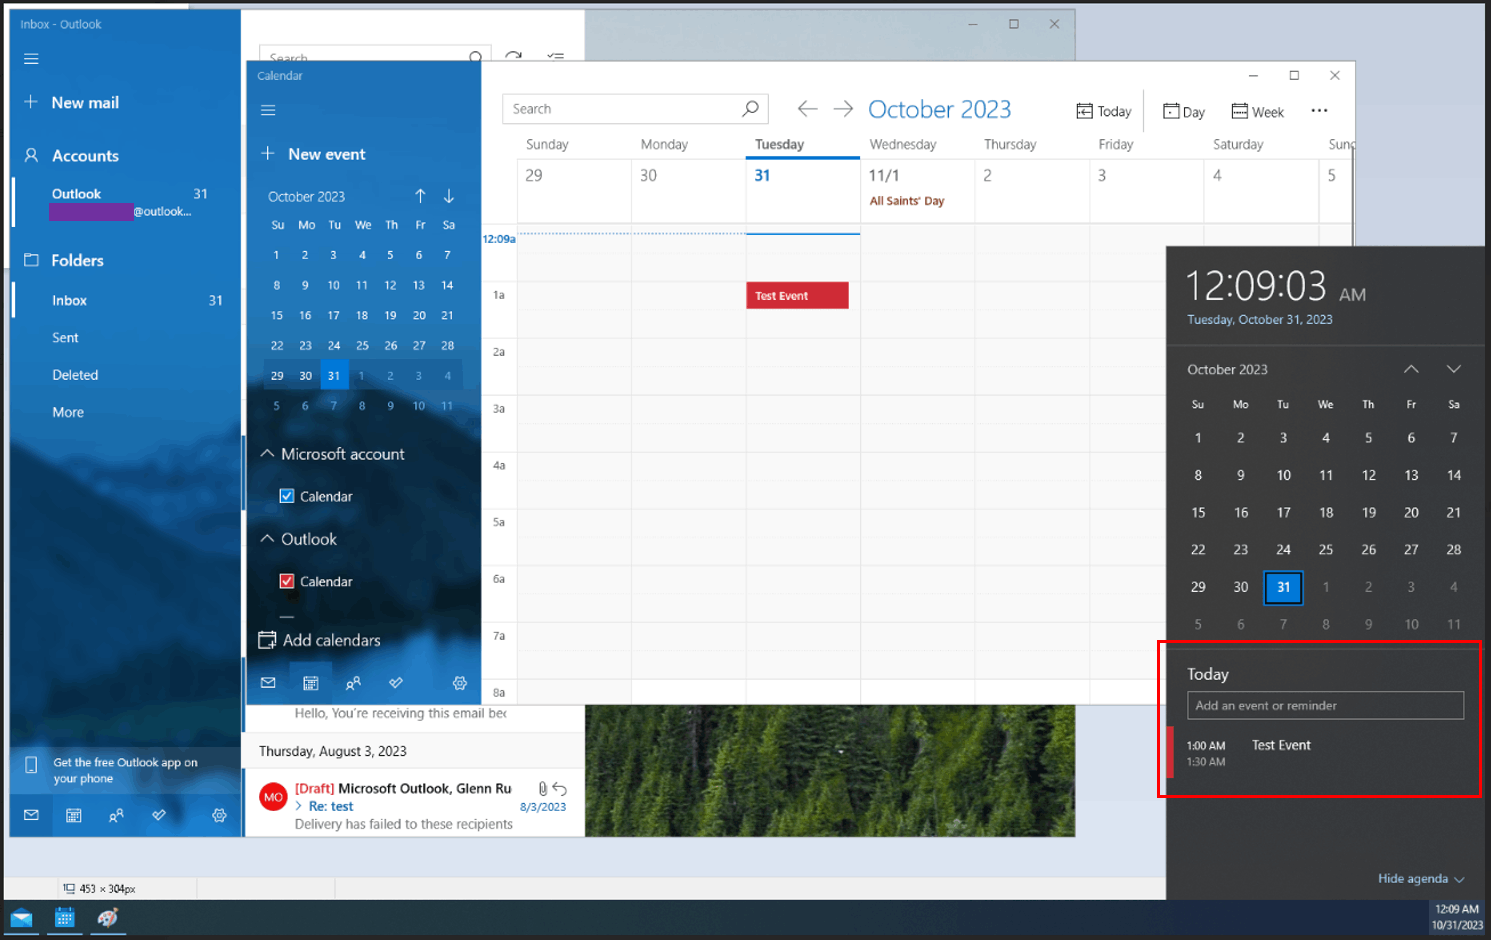The height and width of the screenshot is (940, 1491).
Task: Uncheck the Outlook Calendar checkbox
Action: pyautogui.click(x=287, y=581)
